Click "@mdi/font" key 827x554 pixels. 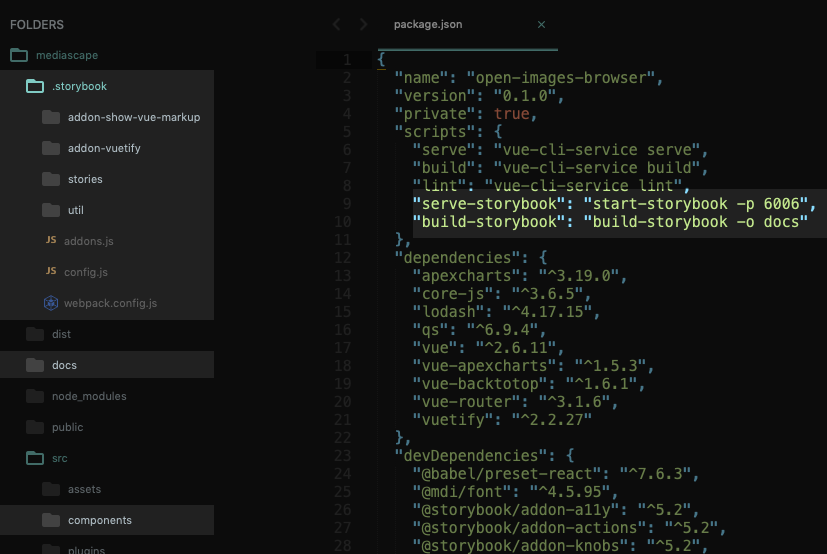[462, 492]
